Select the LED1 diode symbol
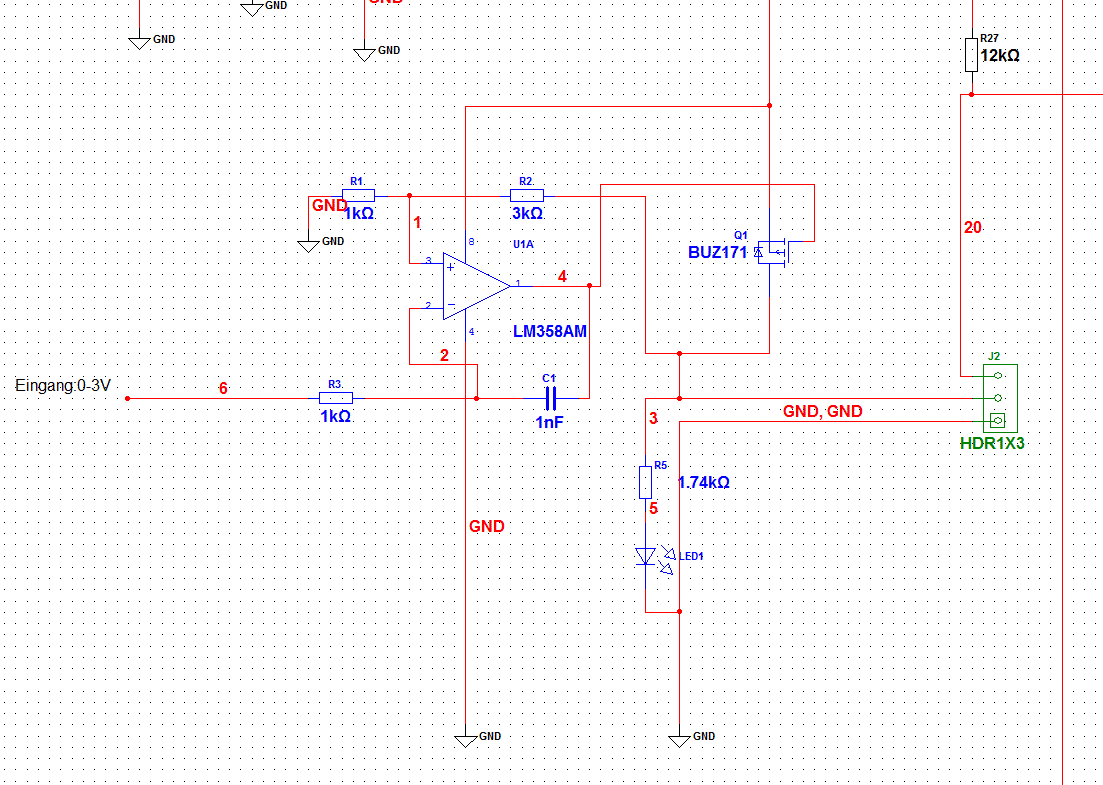Viewport: 1103px width, 785px height. [654, 557]
